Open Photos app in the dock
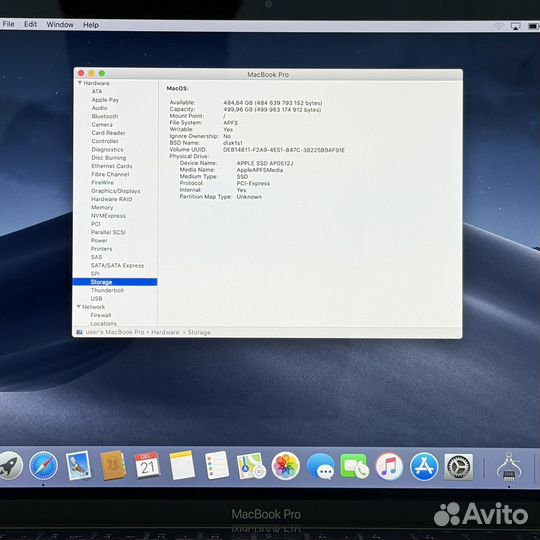This screenshot has height=540, width=540. (285, 466)
